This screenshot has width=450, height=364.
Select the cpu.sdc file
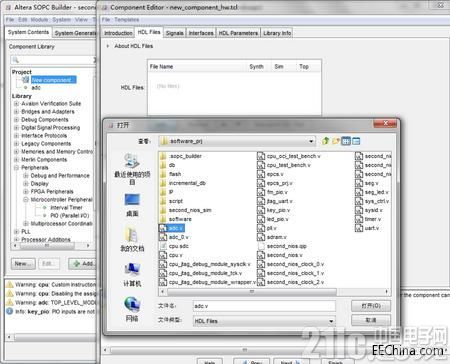click(x=174, y=246)
